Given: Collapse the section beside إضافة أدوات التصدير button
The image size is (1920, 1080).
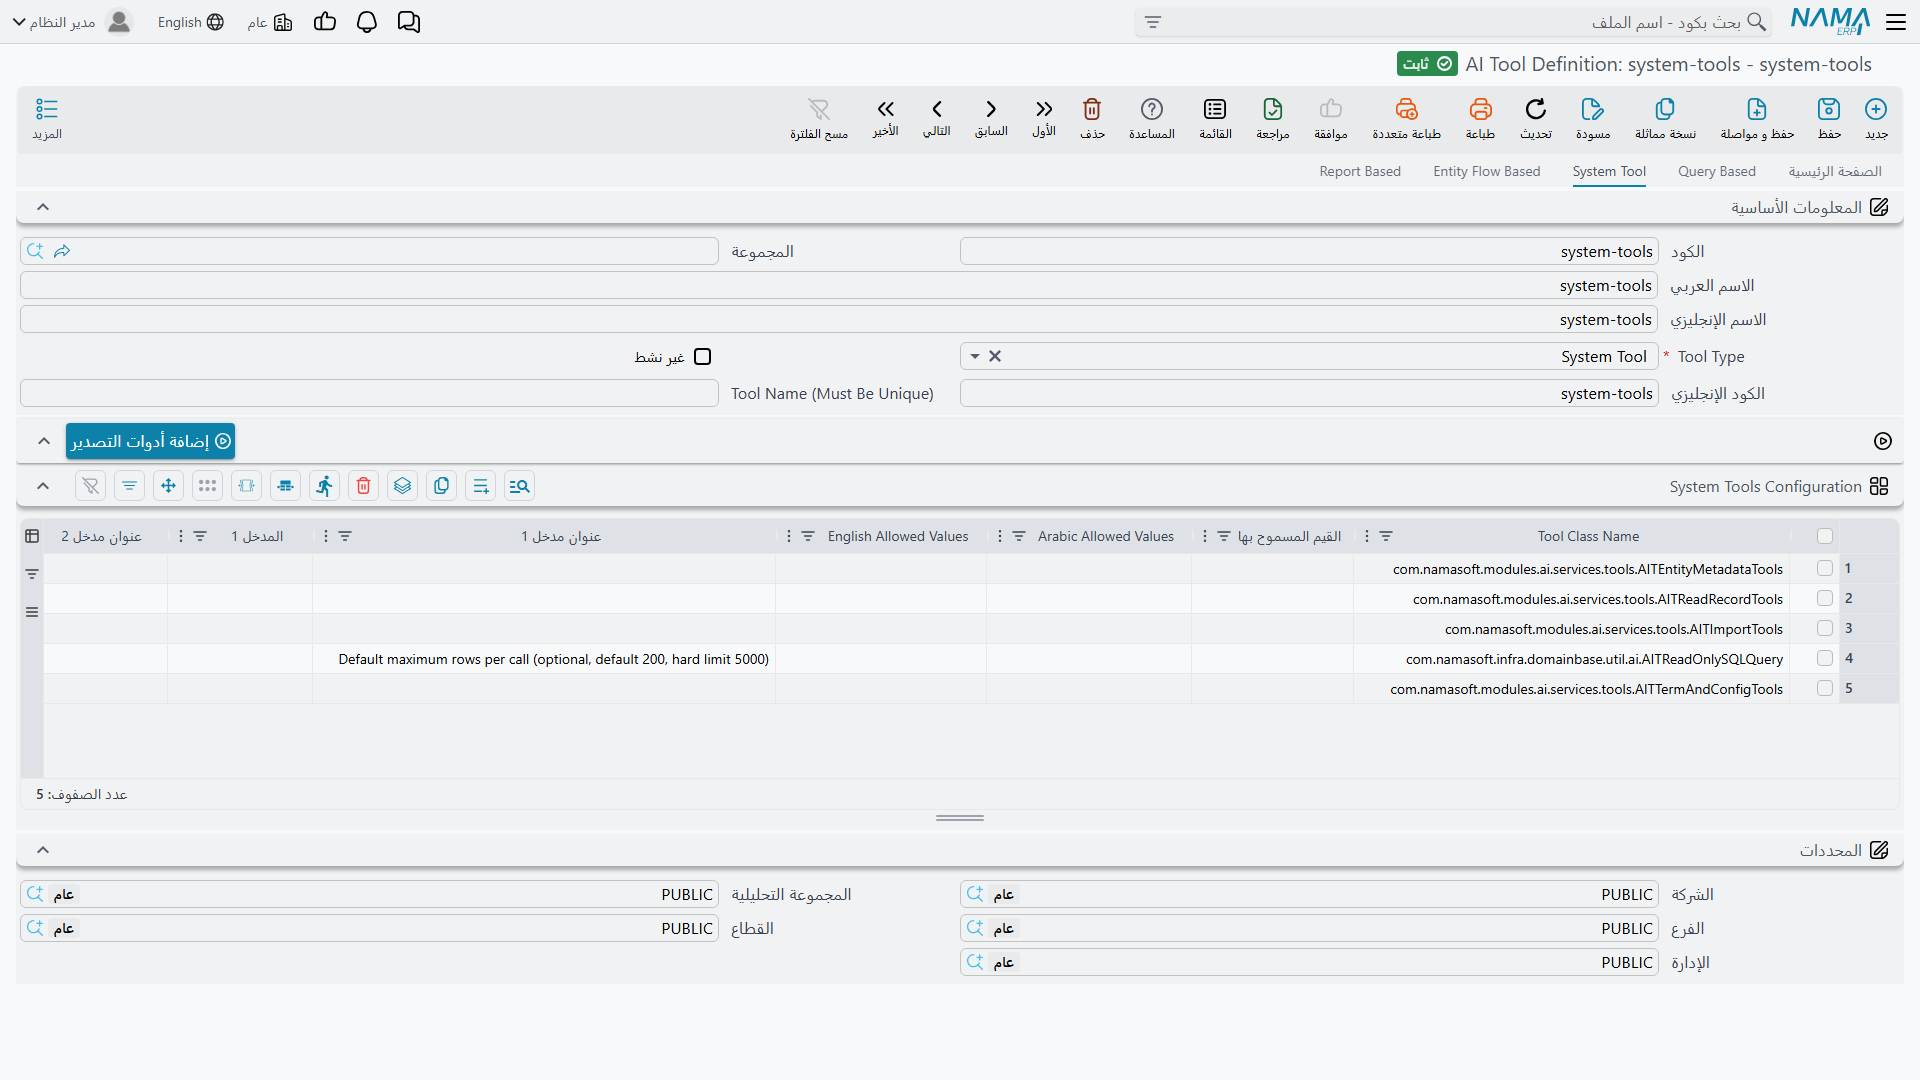Looking at the screenshot, I should 43,441.
